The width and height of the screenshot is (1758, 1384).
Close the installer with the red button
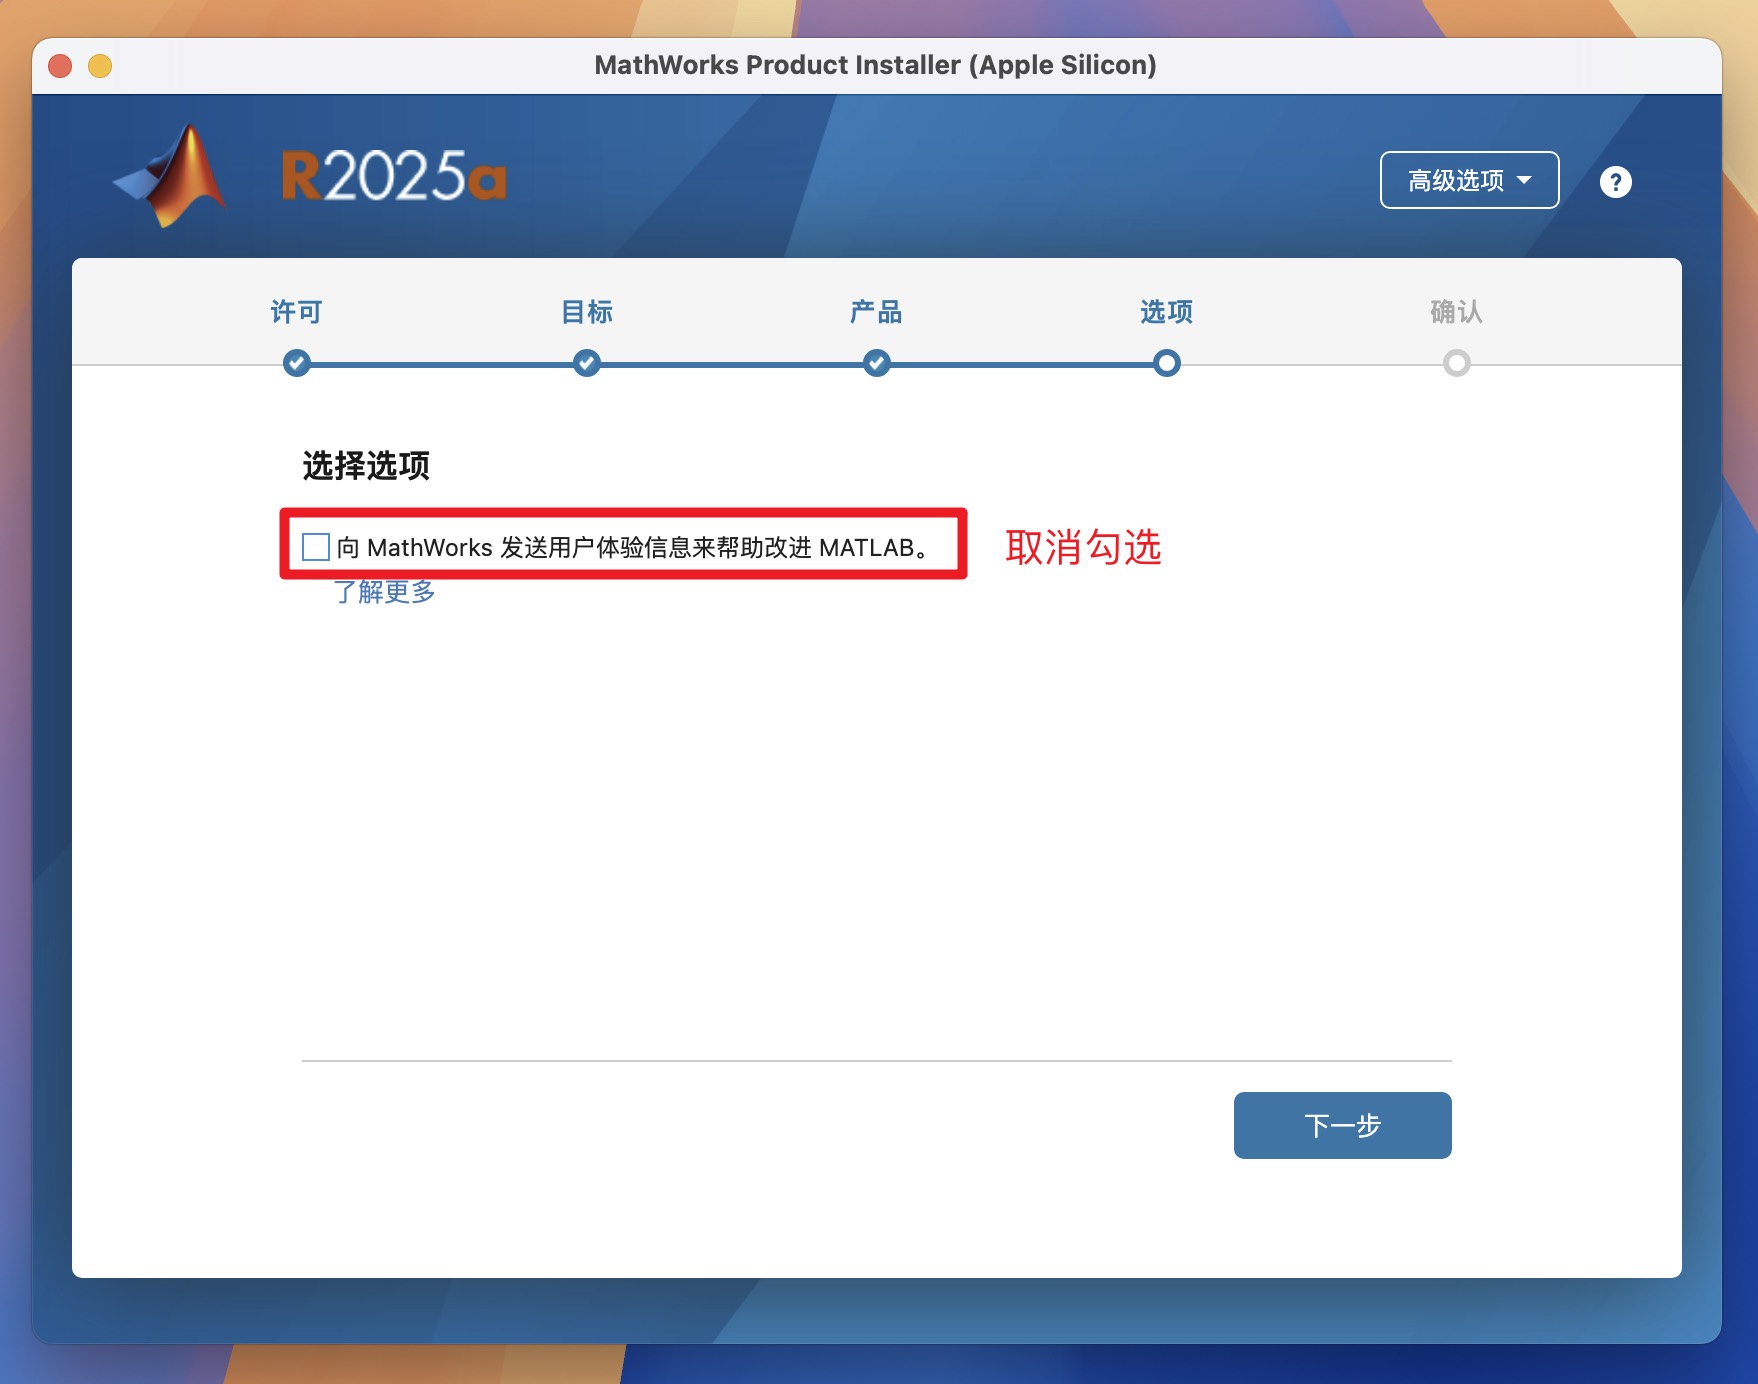pyautogui.click(x=60, y=66)
